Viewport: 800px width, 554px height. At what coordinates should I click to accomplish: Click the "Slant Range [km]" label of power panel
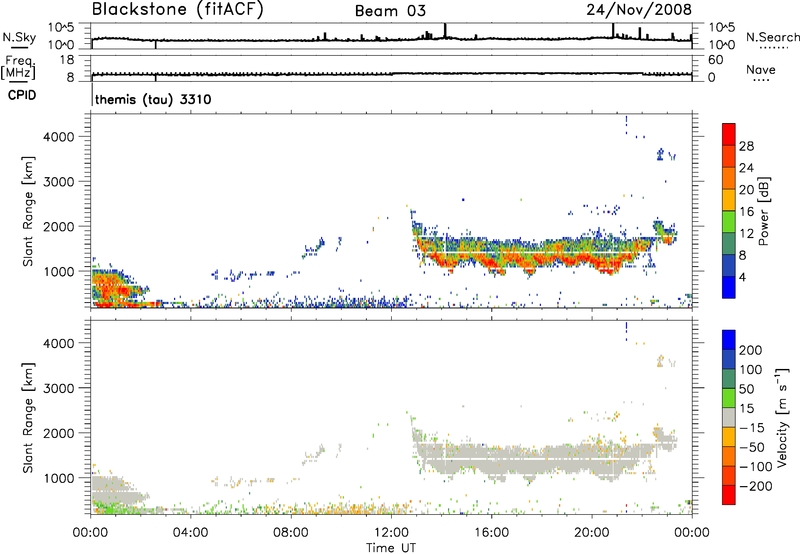[x=28, y=211]
